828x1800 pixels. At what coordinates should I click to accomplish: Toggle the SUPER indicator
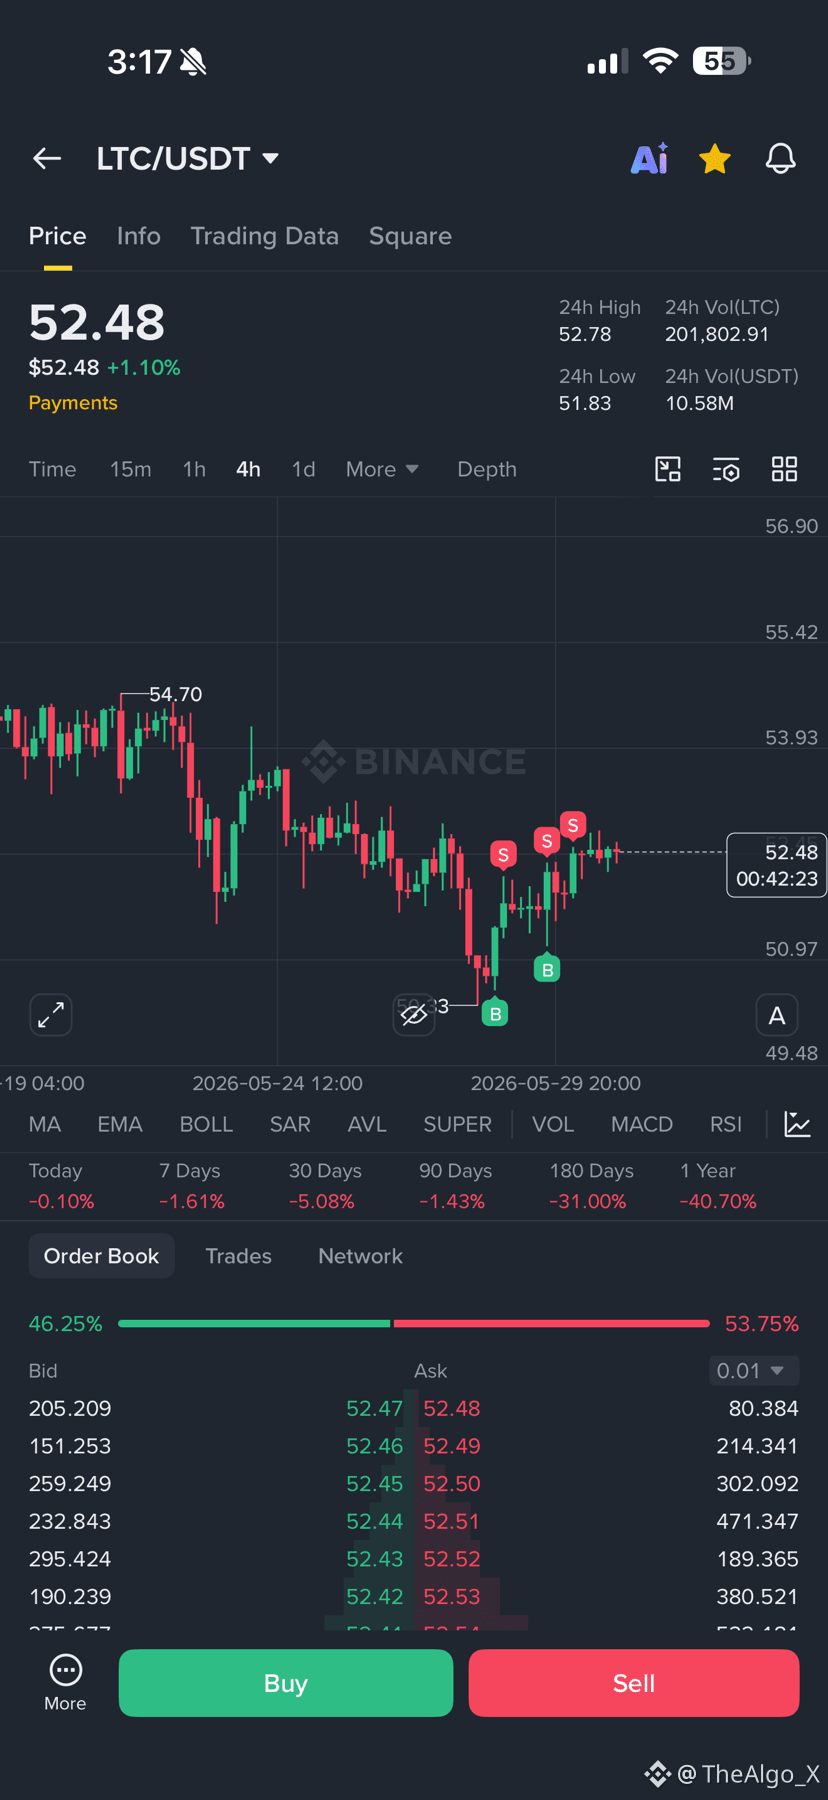pos(457,1124)
